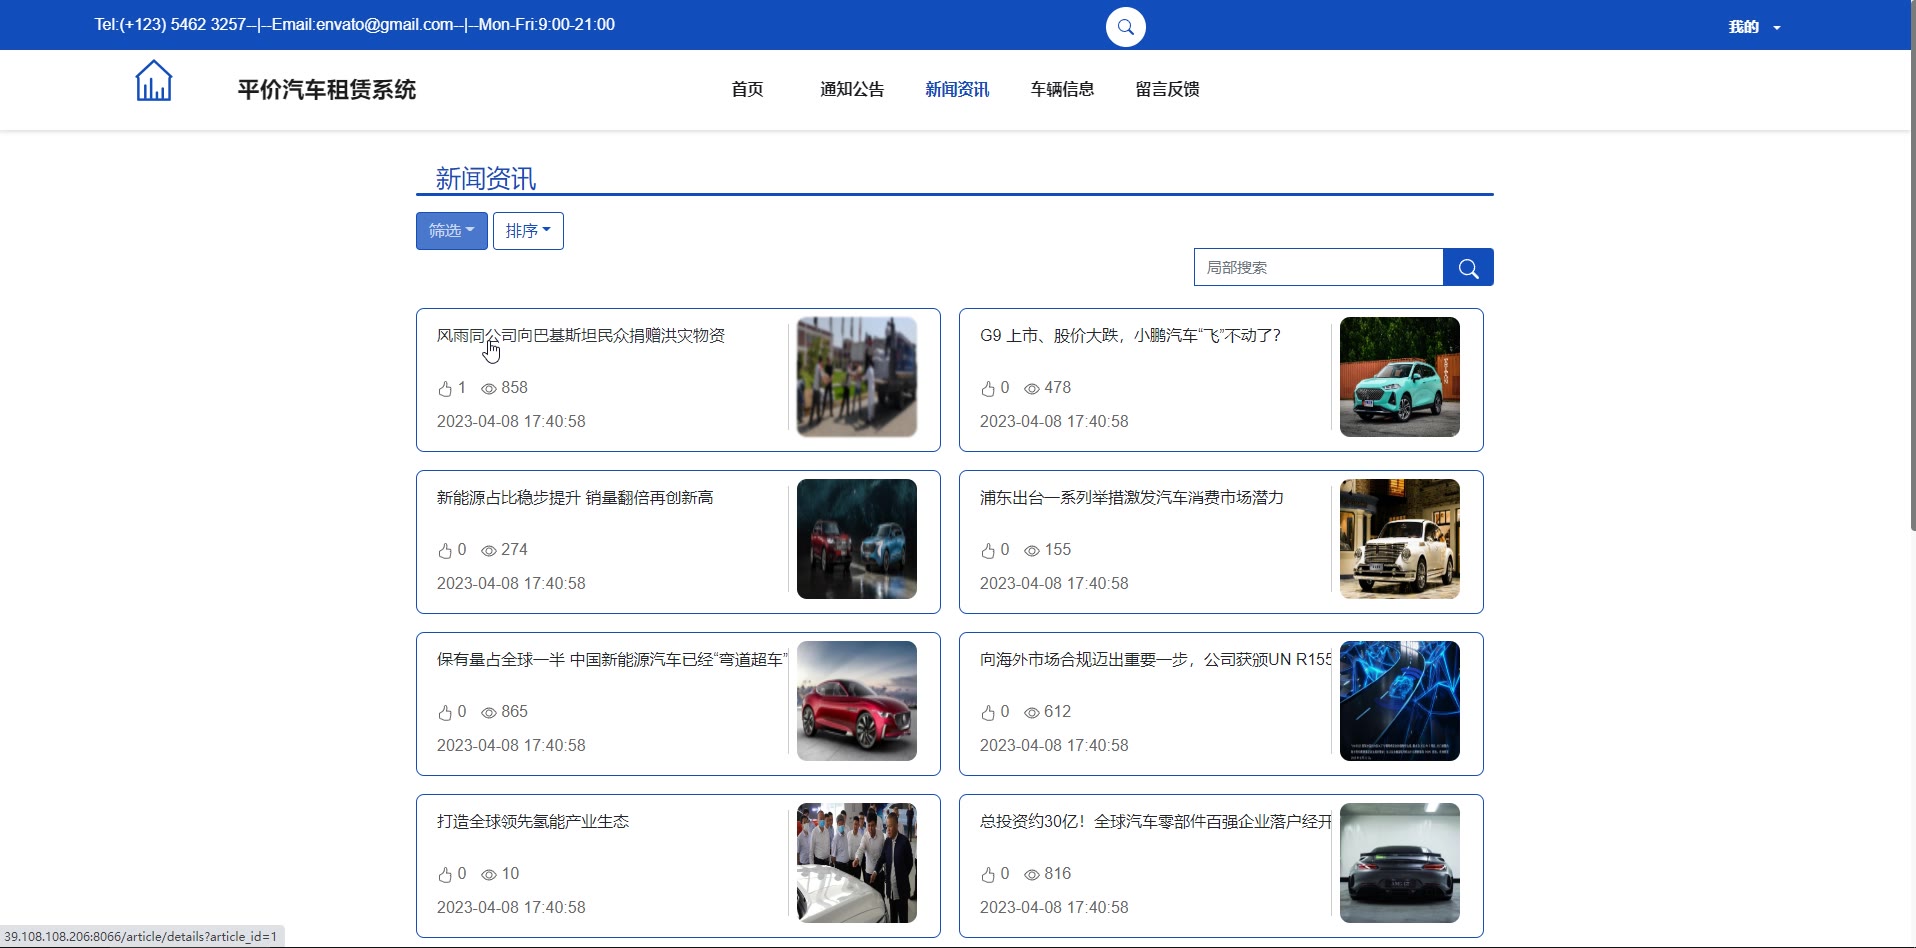Click thumbs-up icon on 风雨同公司 article
1916x948 pixels.
pos(445,388)
